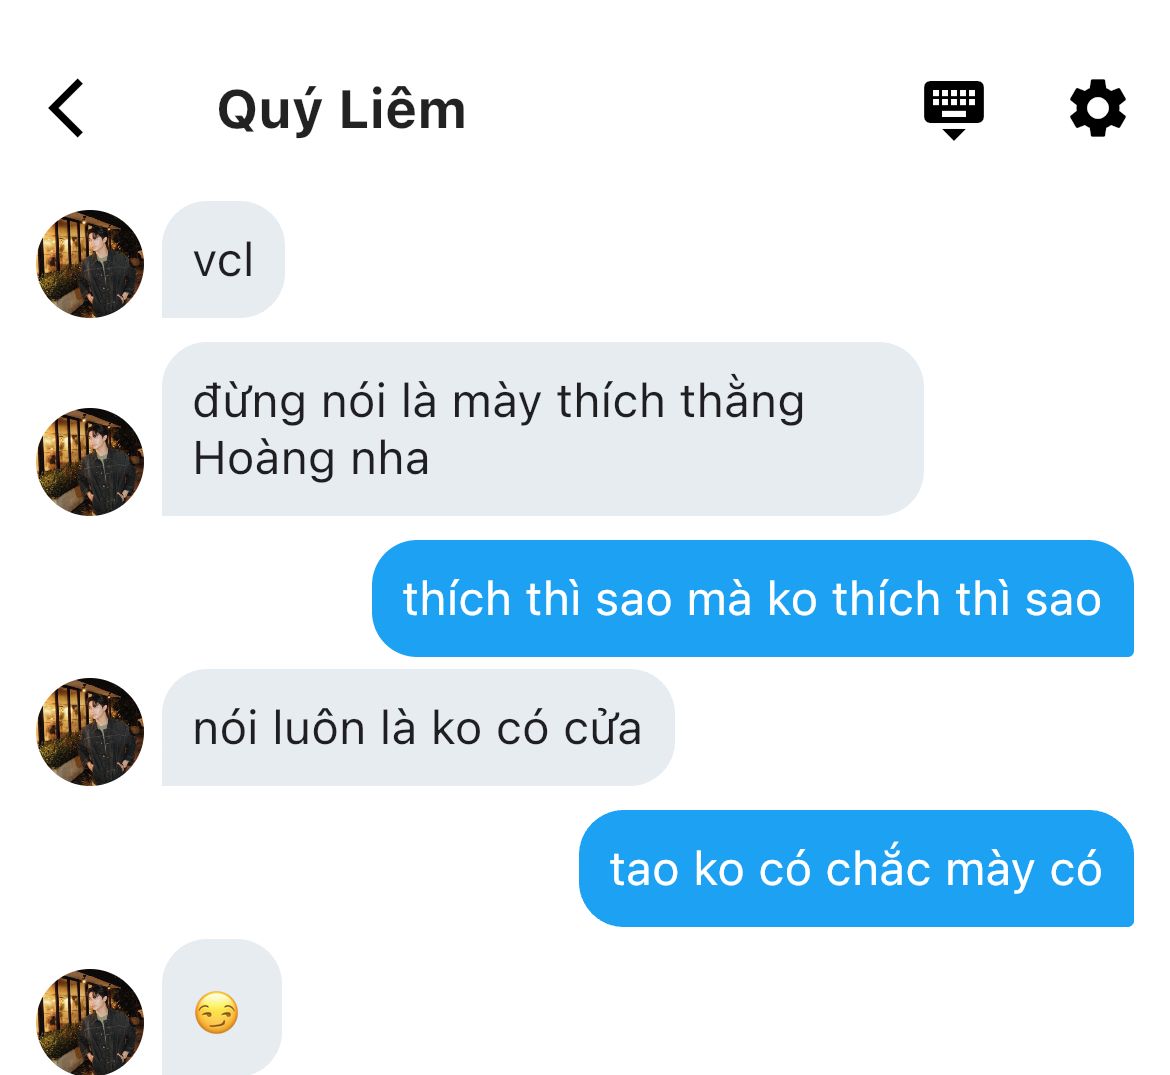The width and height of the screenshot is (1170, 1075).
Task: Tap the small down arrow under keyboard icon
Action: tap(954, 134)
